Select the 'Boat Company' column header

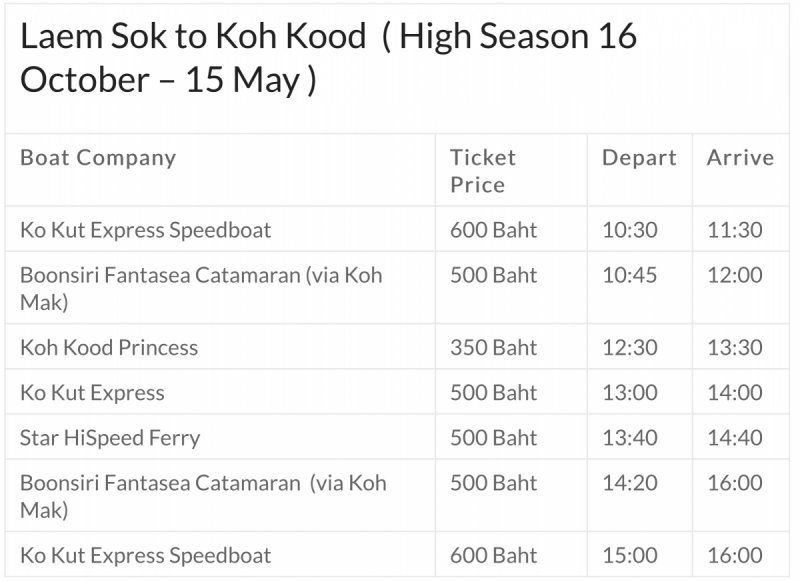98,158
